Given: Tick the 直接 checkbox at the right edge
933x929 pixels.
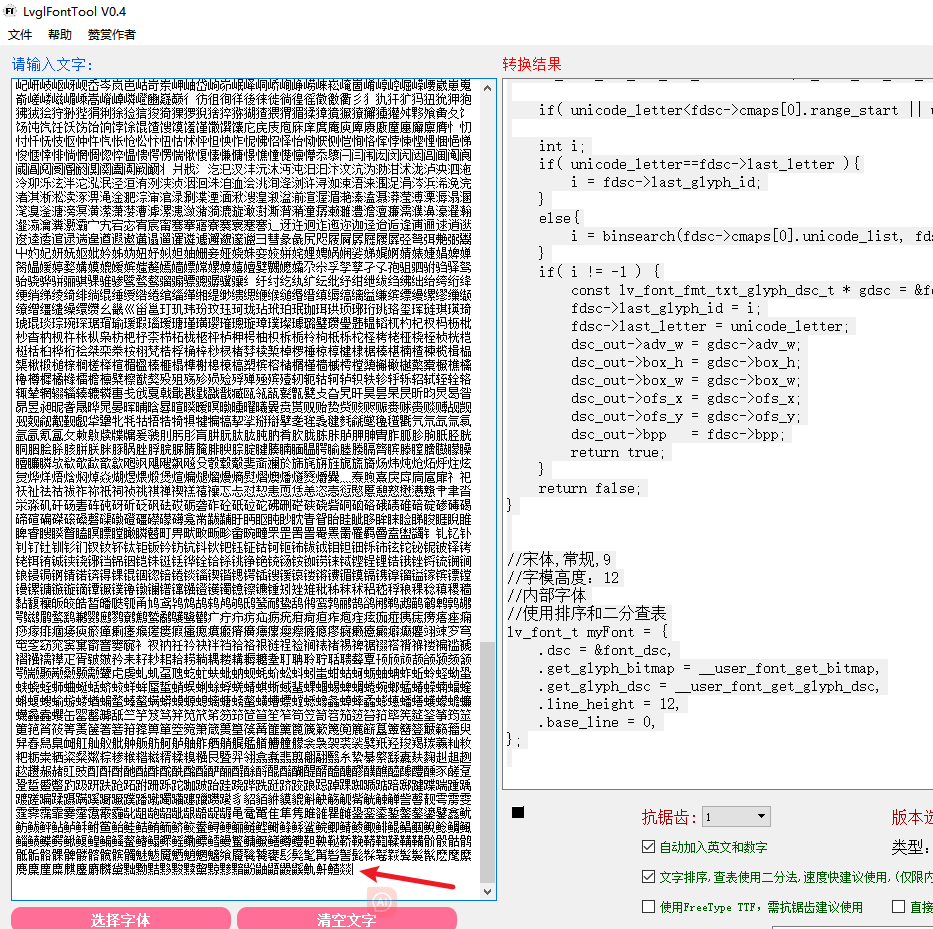Looking at the screenshot, I should [x=898, y=906].
